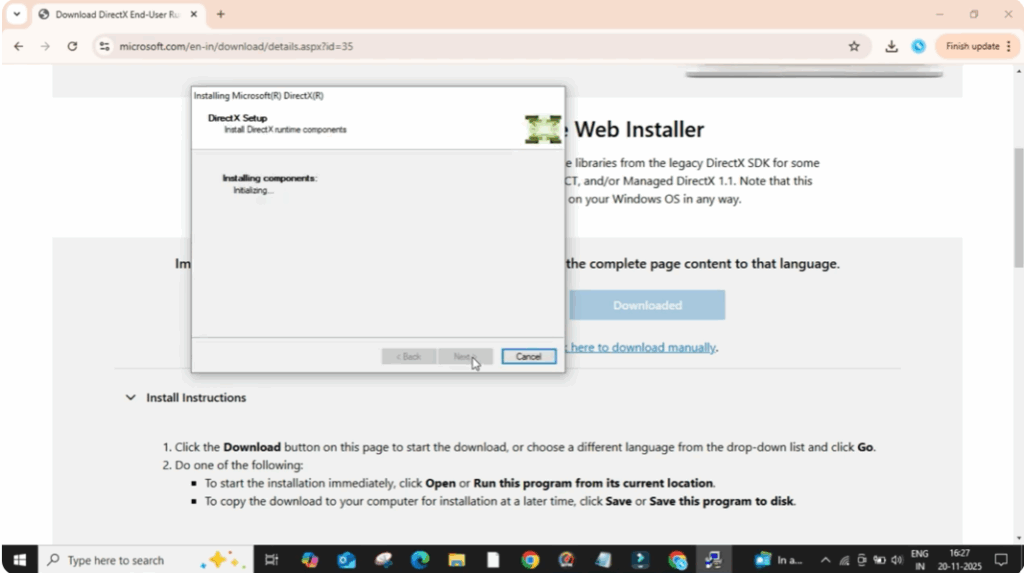The image size is (1024, 573).
Task: Click the disabled Next button in DirectX Setup
Action: [465, 357]
